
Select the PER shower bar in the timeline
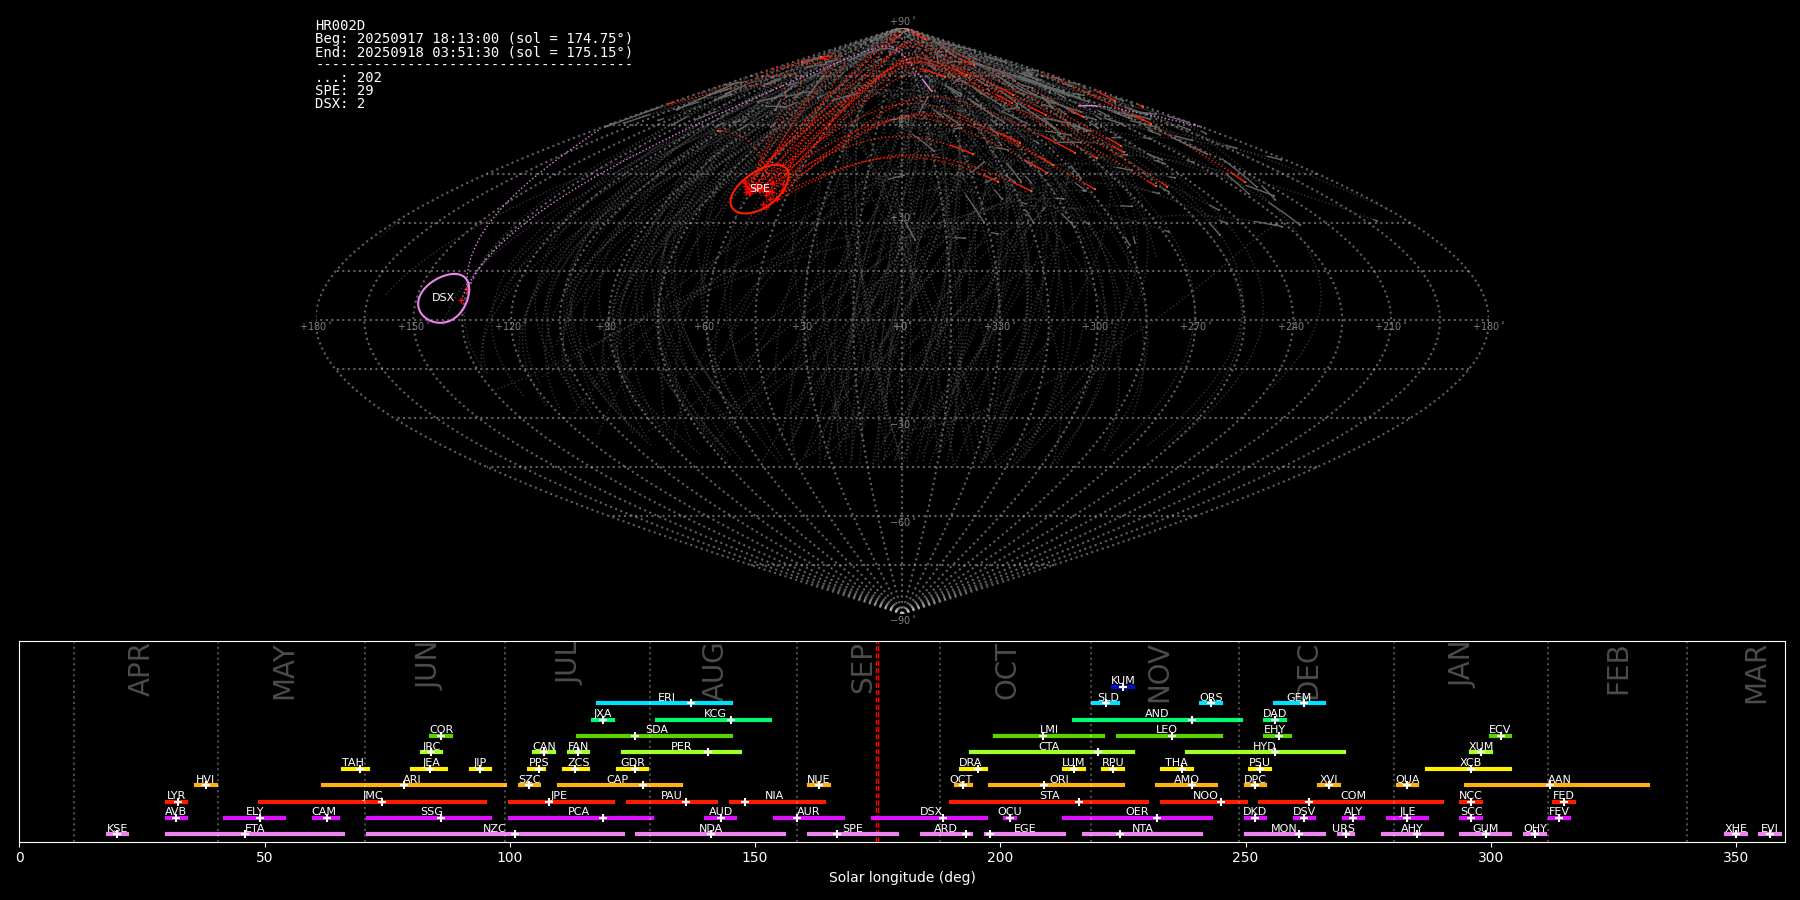[x=681, y=752]
